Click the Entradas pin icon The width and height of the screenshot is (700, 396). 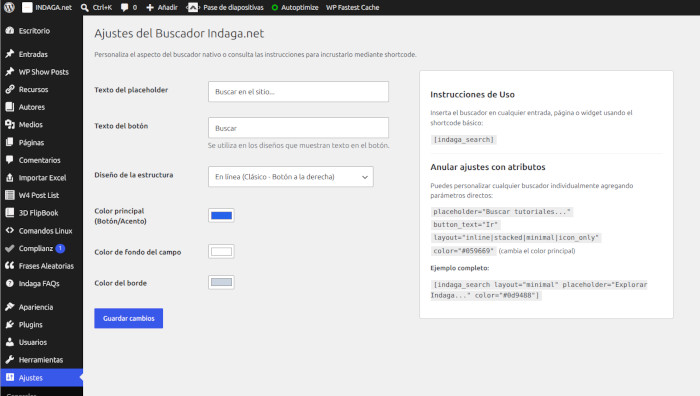pos(10,54)
